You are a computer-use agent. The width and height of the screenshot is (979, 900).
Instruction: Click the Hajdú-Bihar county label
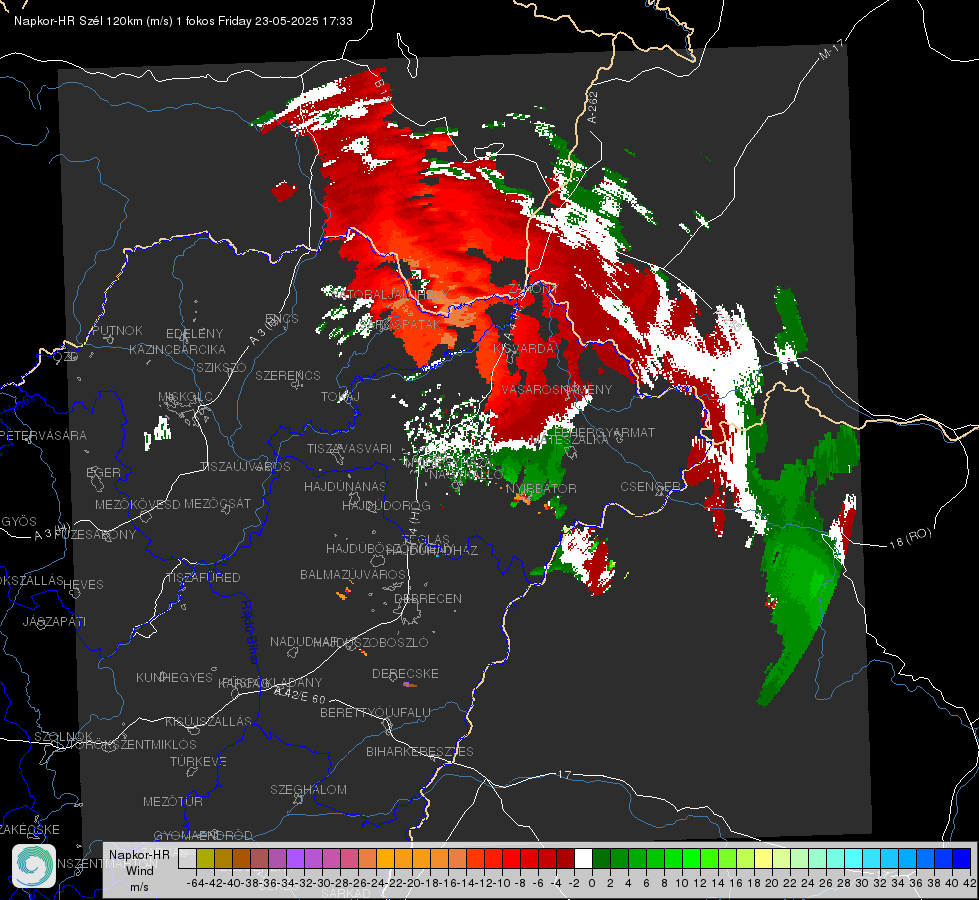(x=249, y=632)
